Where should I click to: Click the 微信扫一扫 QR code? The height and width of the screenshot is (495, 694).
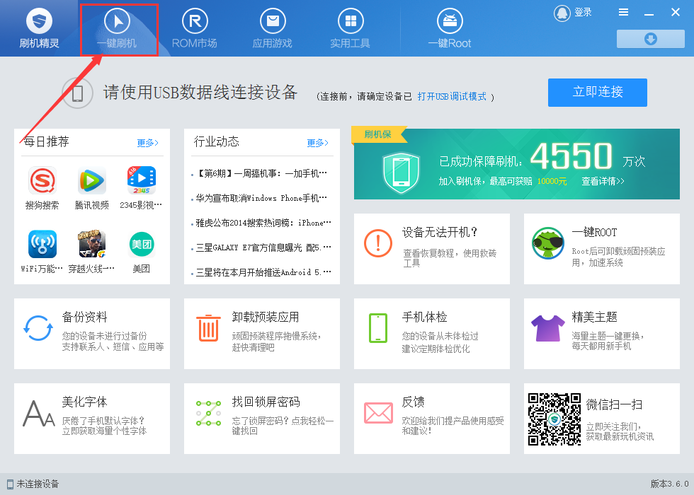(x=554, y=418)
